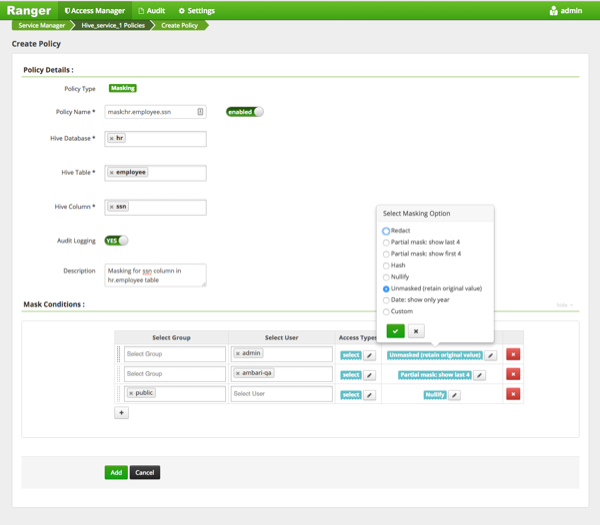600x525 pixels.
Task: Confirm masking option with green checkmark
Action: point(395,330)
